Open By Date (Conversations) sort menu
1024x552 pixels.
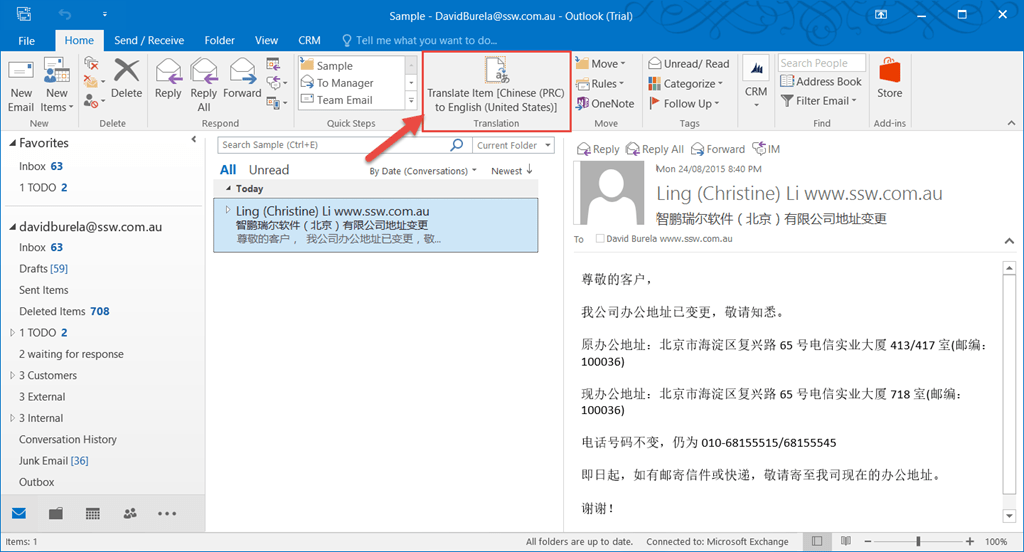tap(423, 171)
